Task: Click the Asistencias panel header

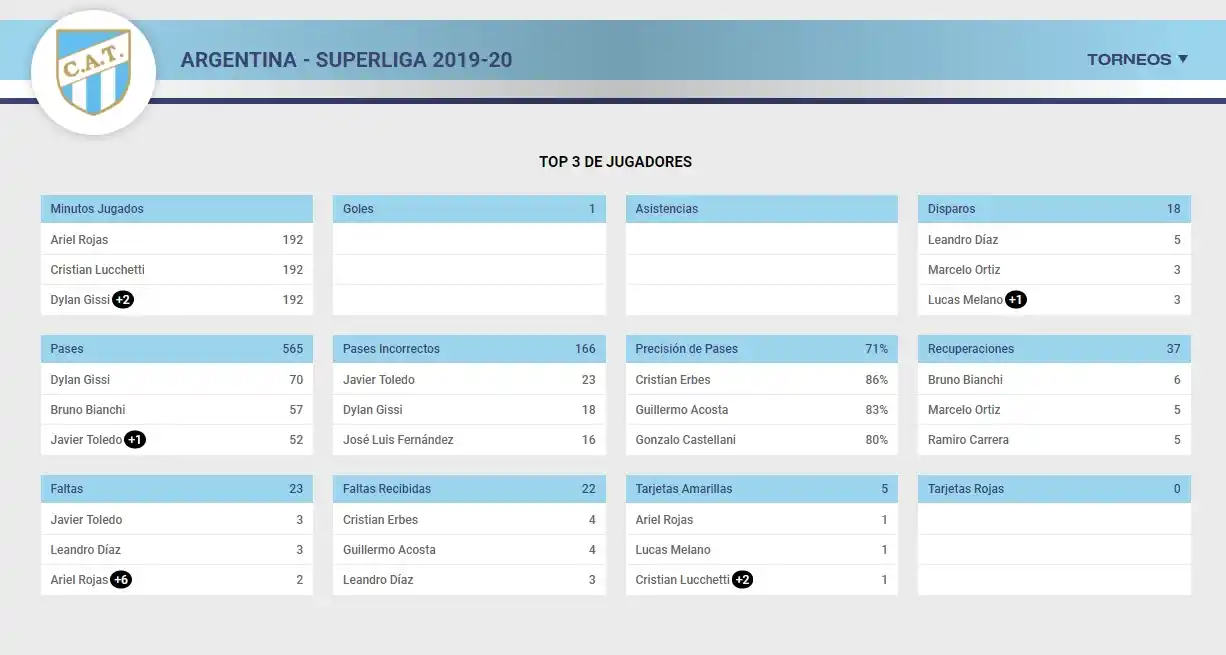Action: [761, 209]
